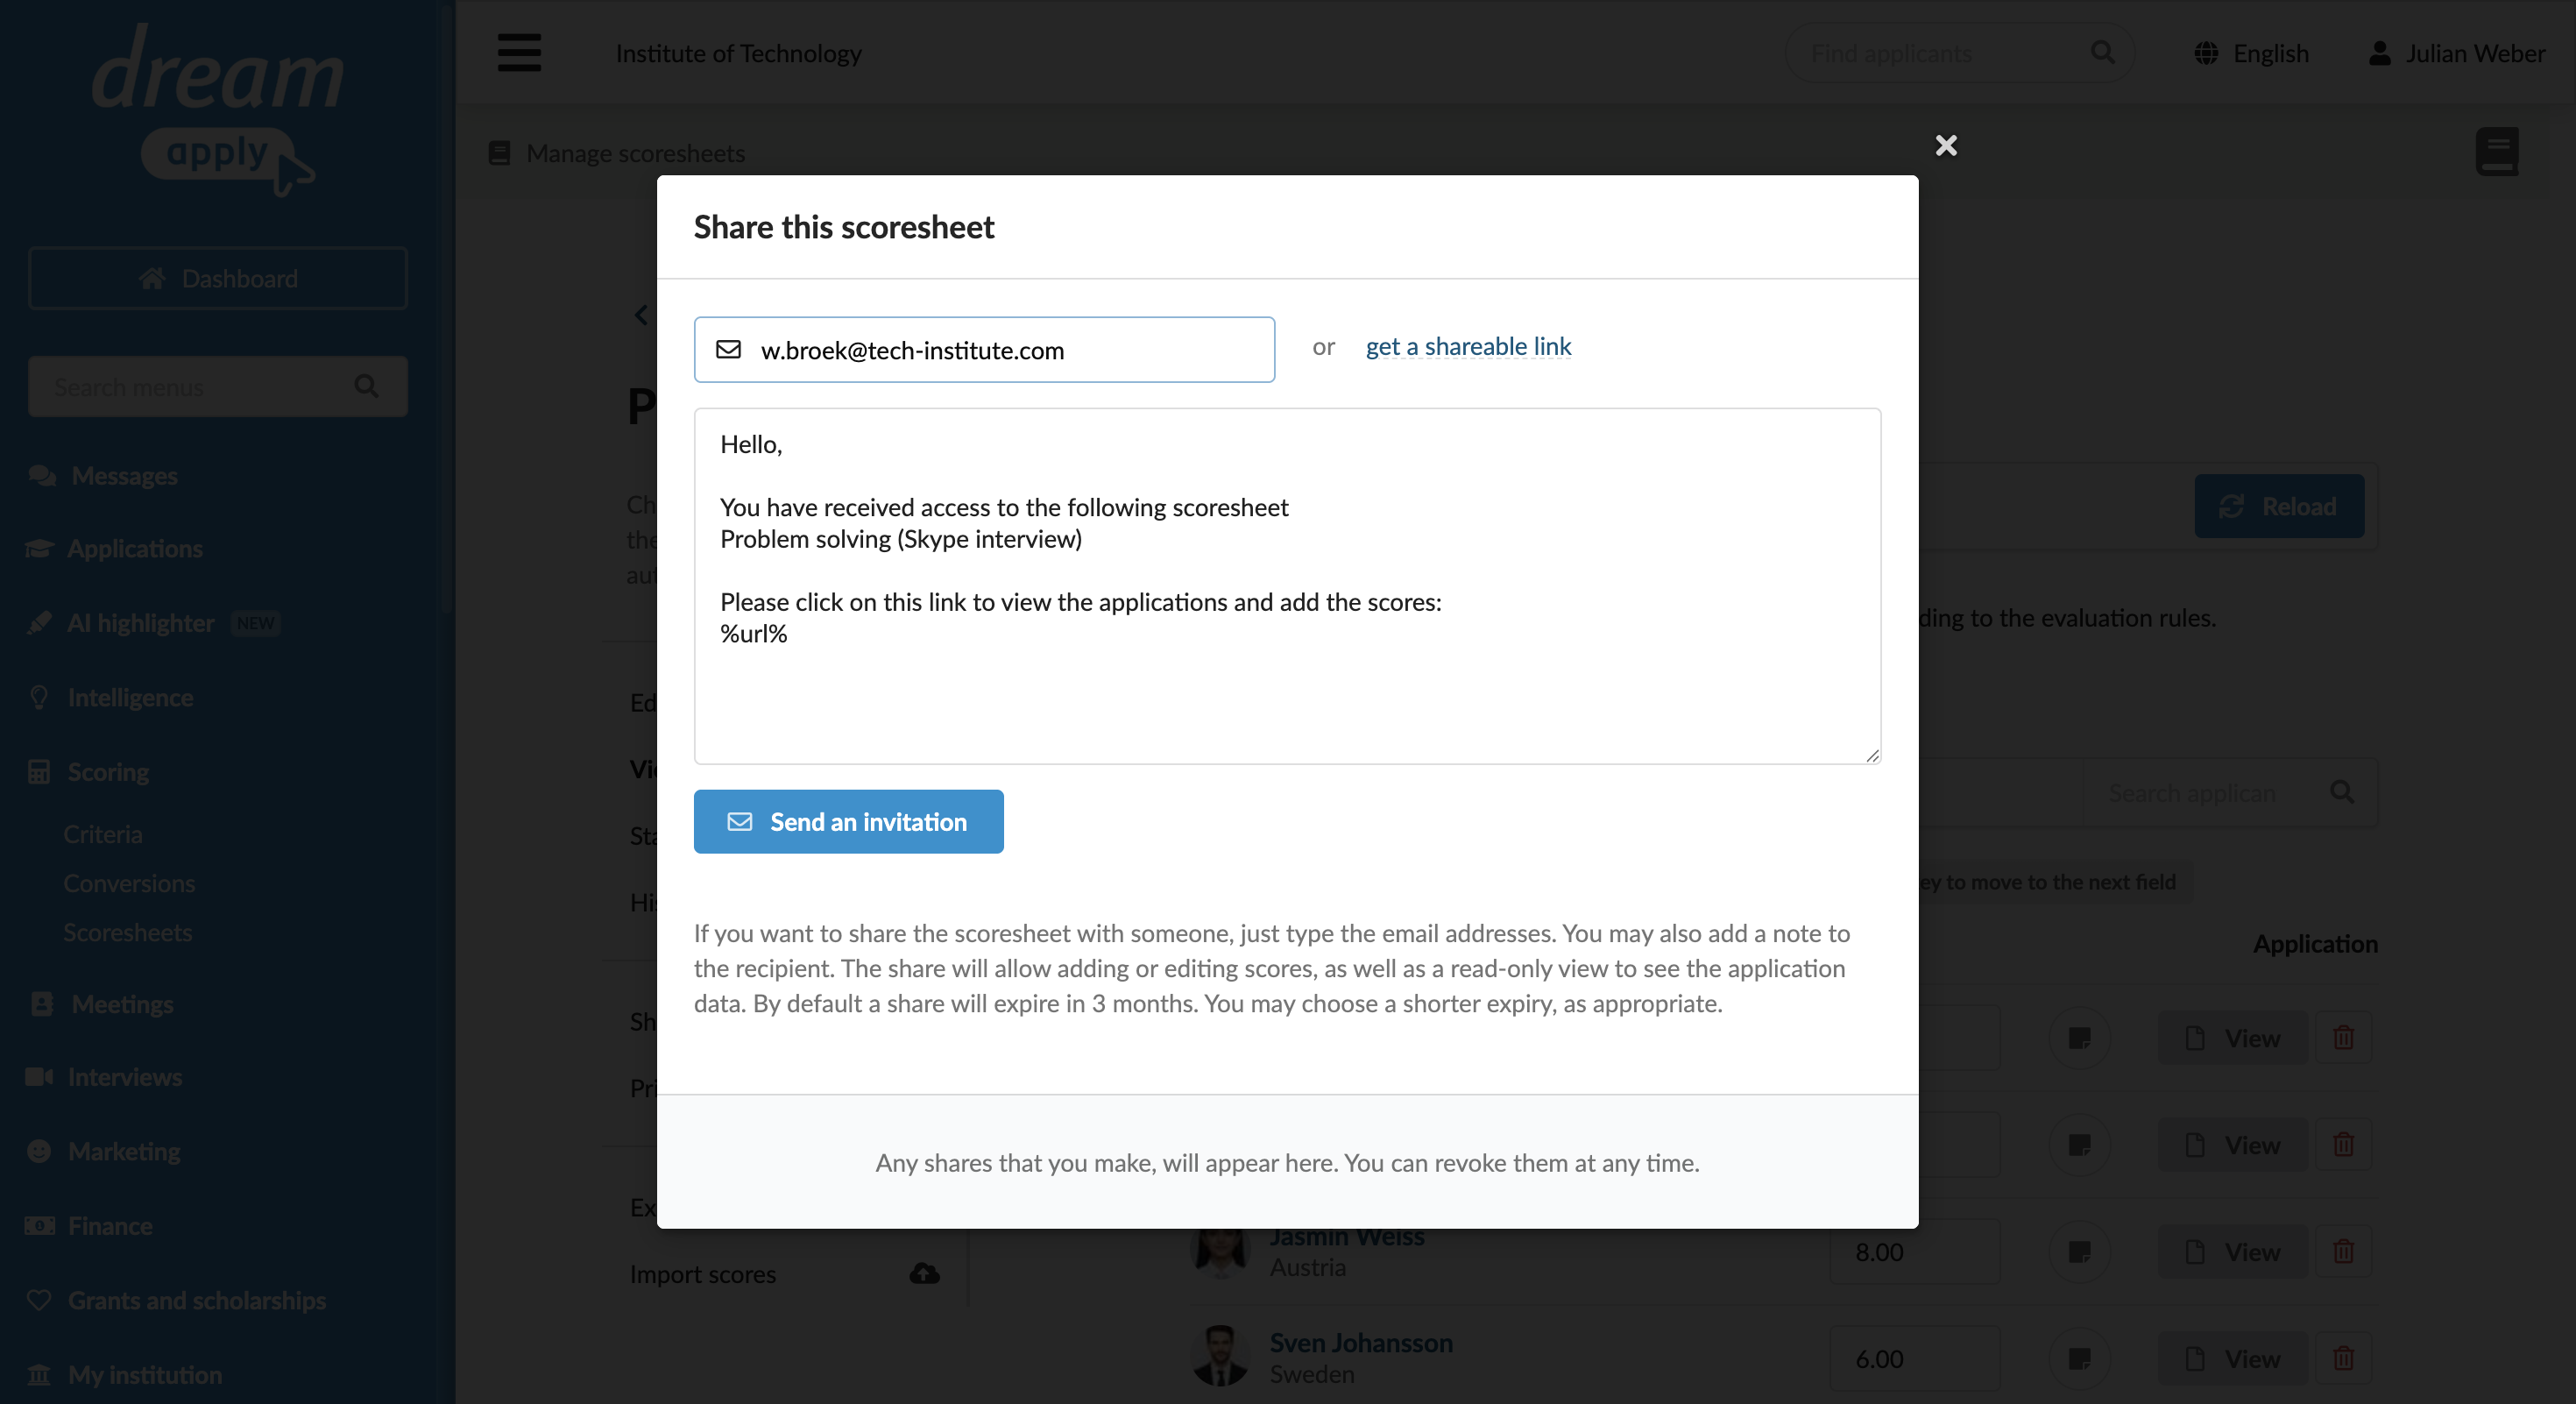Open Grants and scholarships in sidebar
The image size is (2576, 1404).
[x=196, y=1300]
